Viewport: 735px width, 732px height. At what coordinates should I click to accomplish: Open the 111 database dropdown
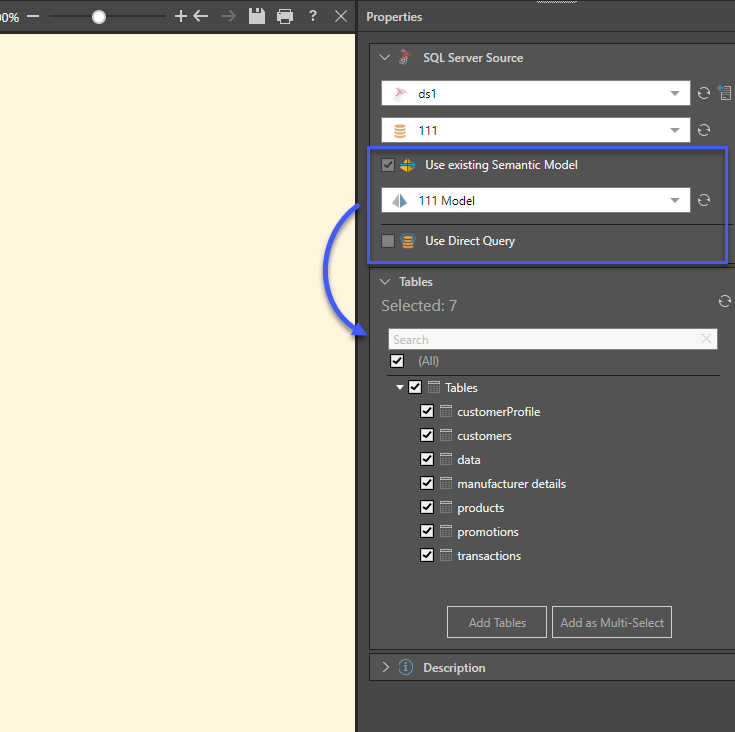click(675, 131)
